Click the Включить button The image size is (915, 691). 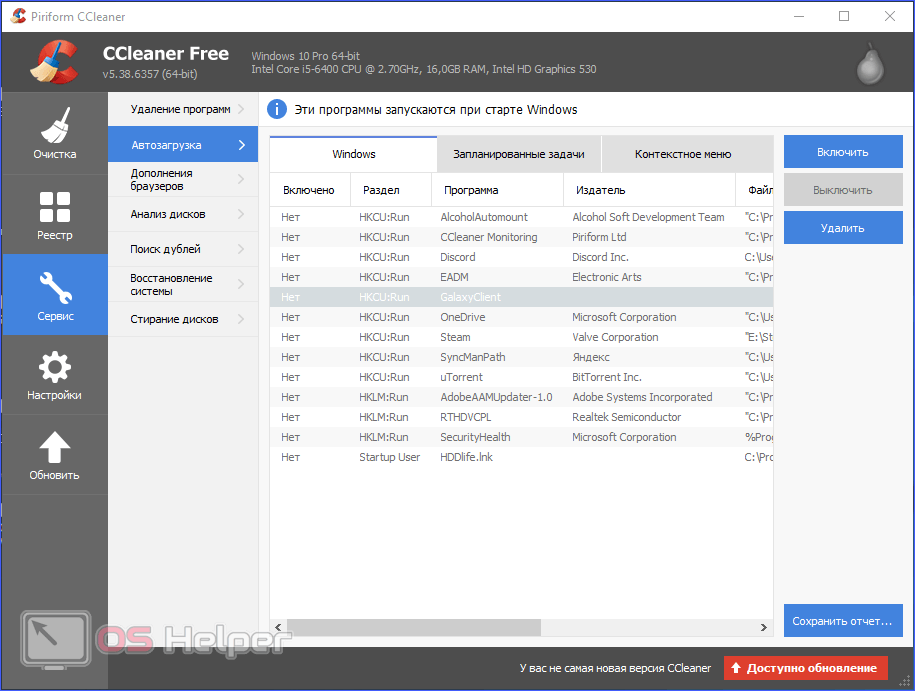click(x=843, y=152)
